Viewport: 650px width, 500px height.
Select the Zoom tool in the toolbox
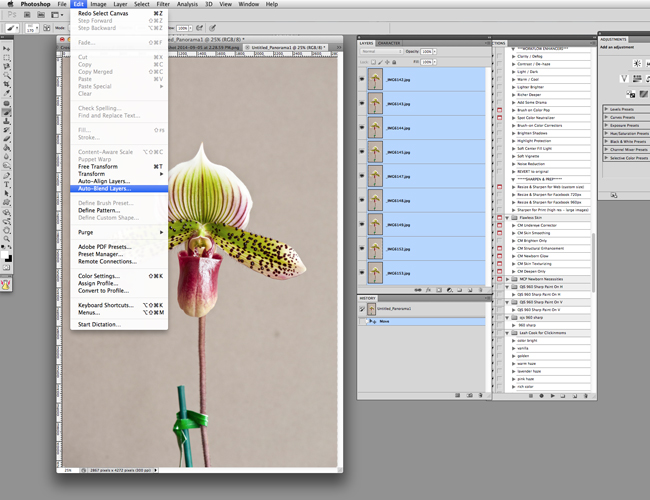(x=7, y=239)
